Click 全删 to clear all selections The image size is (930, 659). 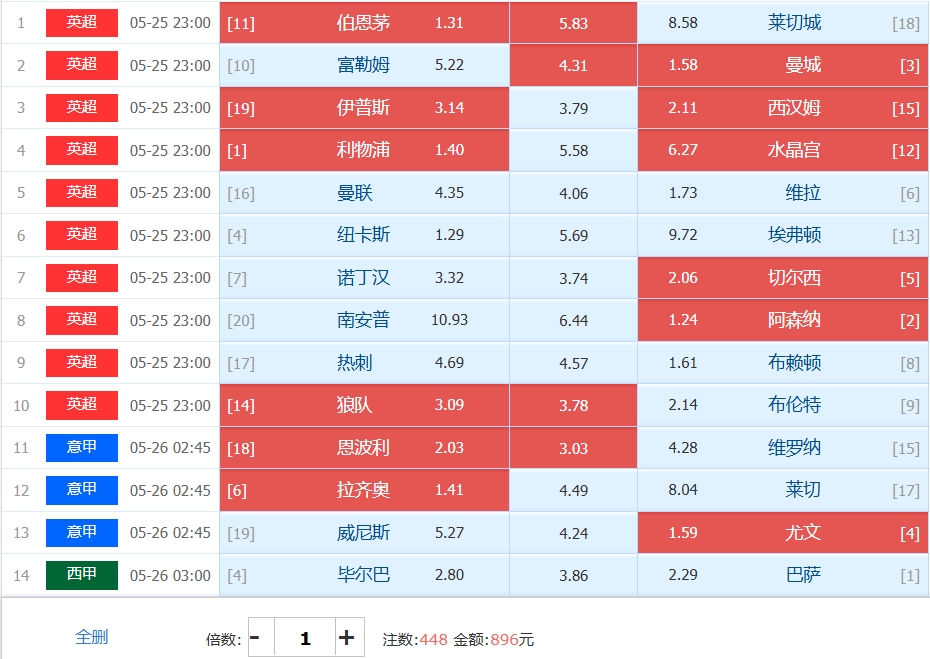pyautogui.click(x=91, y=637)
